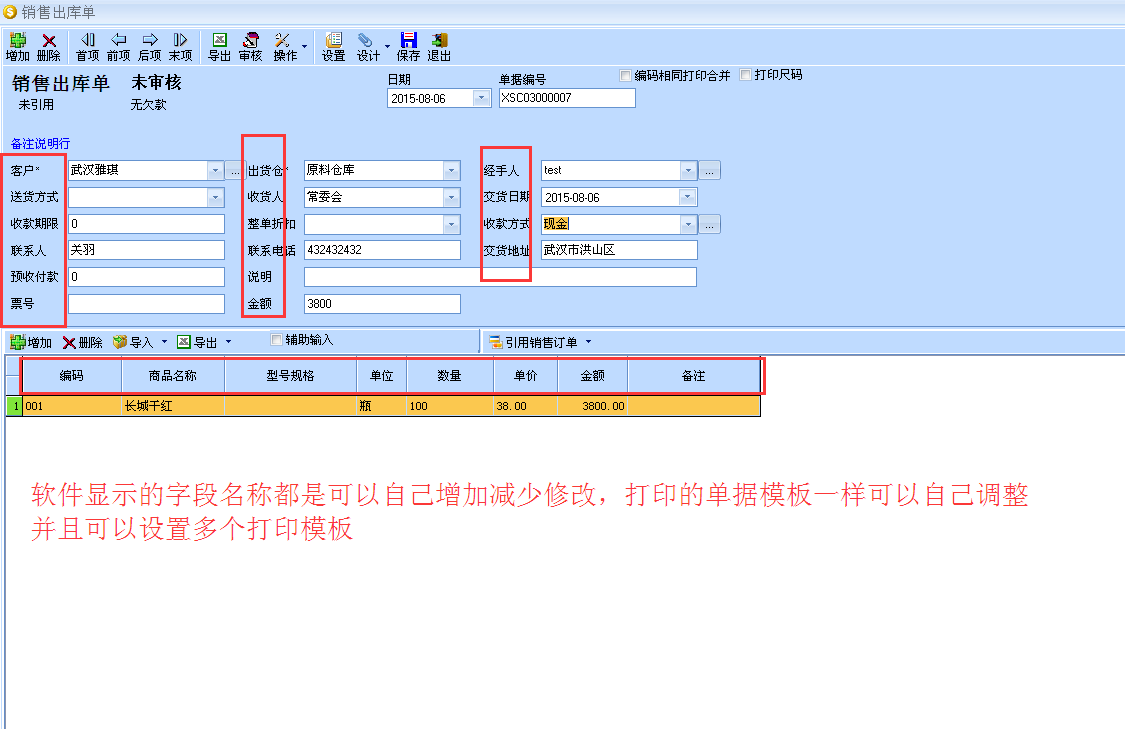Open the 收货人 dropdown
The height and width of the screenshot is (729, 1125).
point(451,197)
